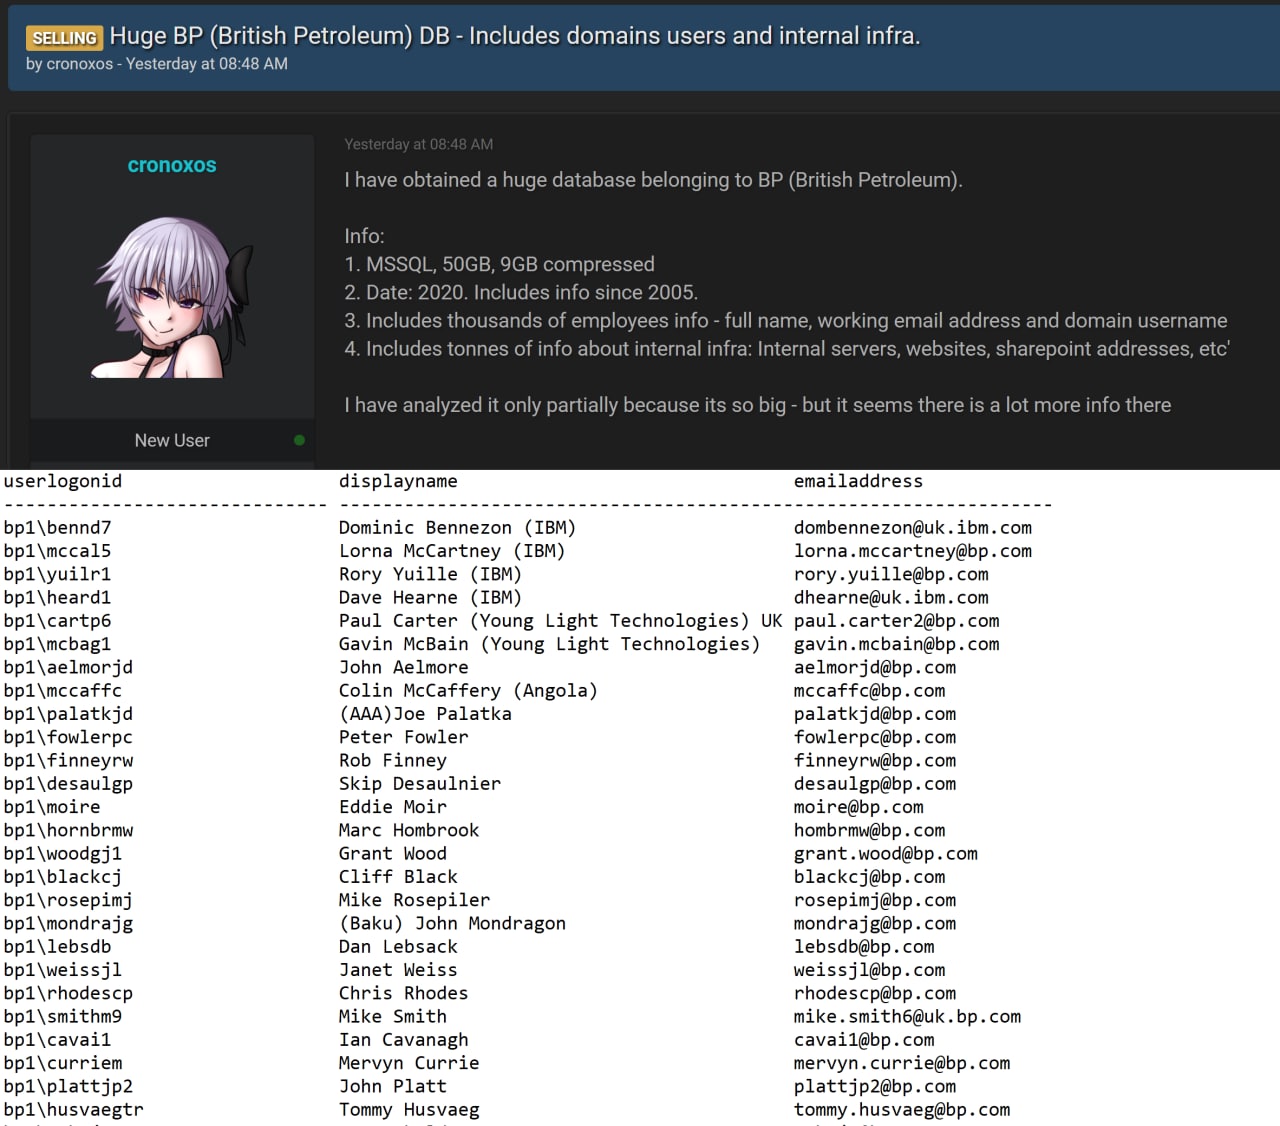This screenshot has width=1280, height=1126.
Task: Select display name (AAA)Joe Palatka
Action: (x=425, y=714)
